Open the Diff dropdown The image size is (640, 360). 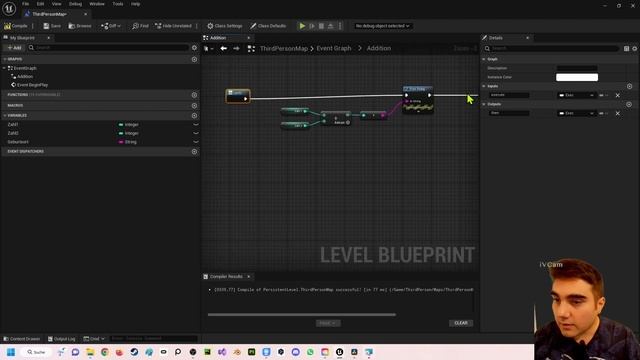coord(111,26)
